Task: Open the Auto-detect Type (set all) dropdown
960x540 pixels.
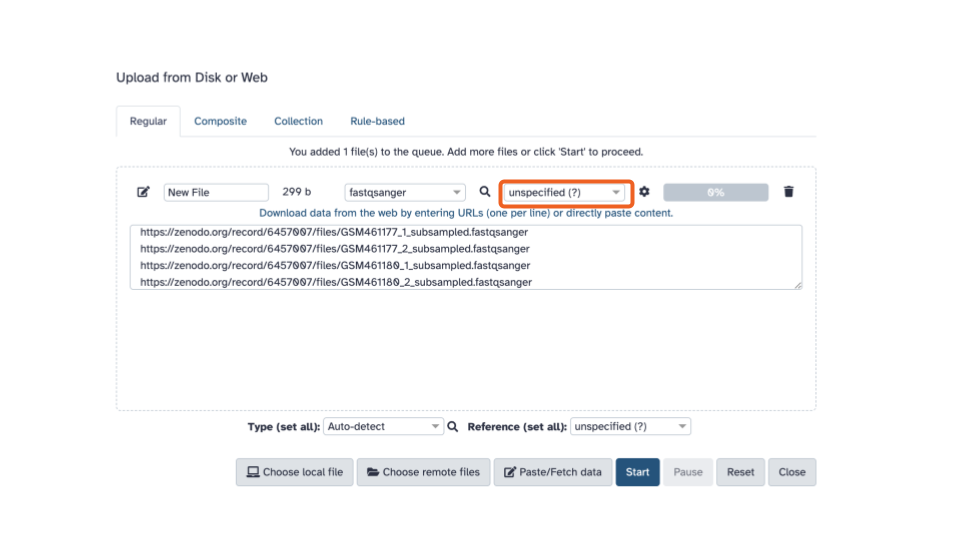Action: pos(383,426)
